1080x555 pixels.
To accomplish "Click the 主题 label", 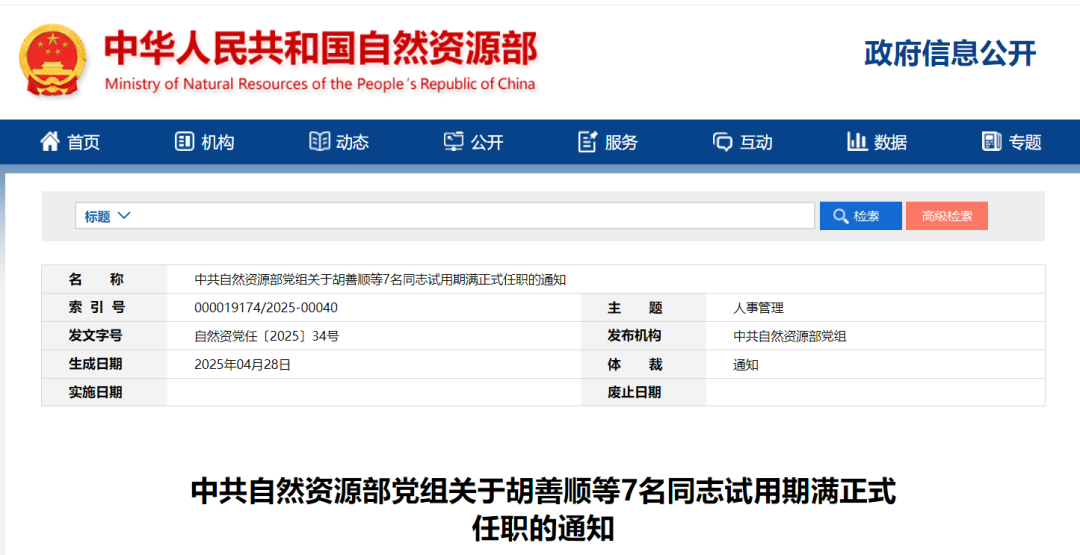I will pos(634,308).
